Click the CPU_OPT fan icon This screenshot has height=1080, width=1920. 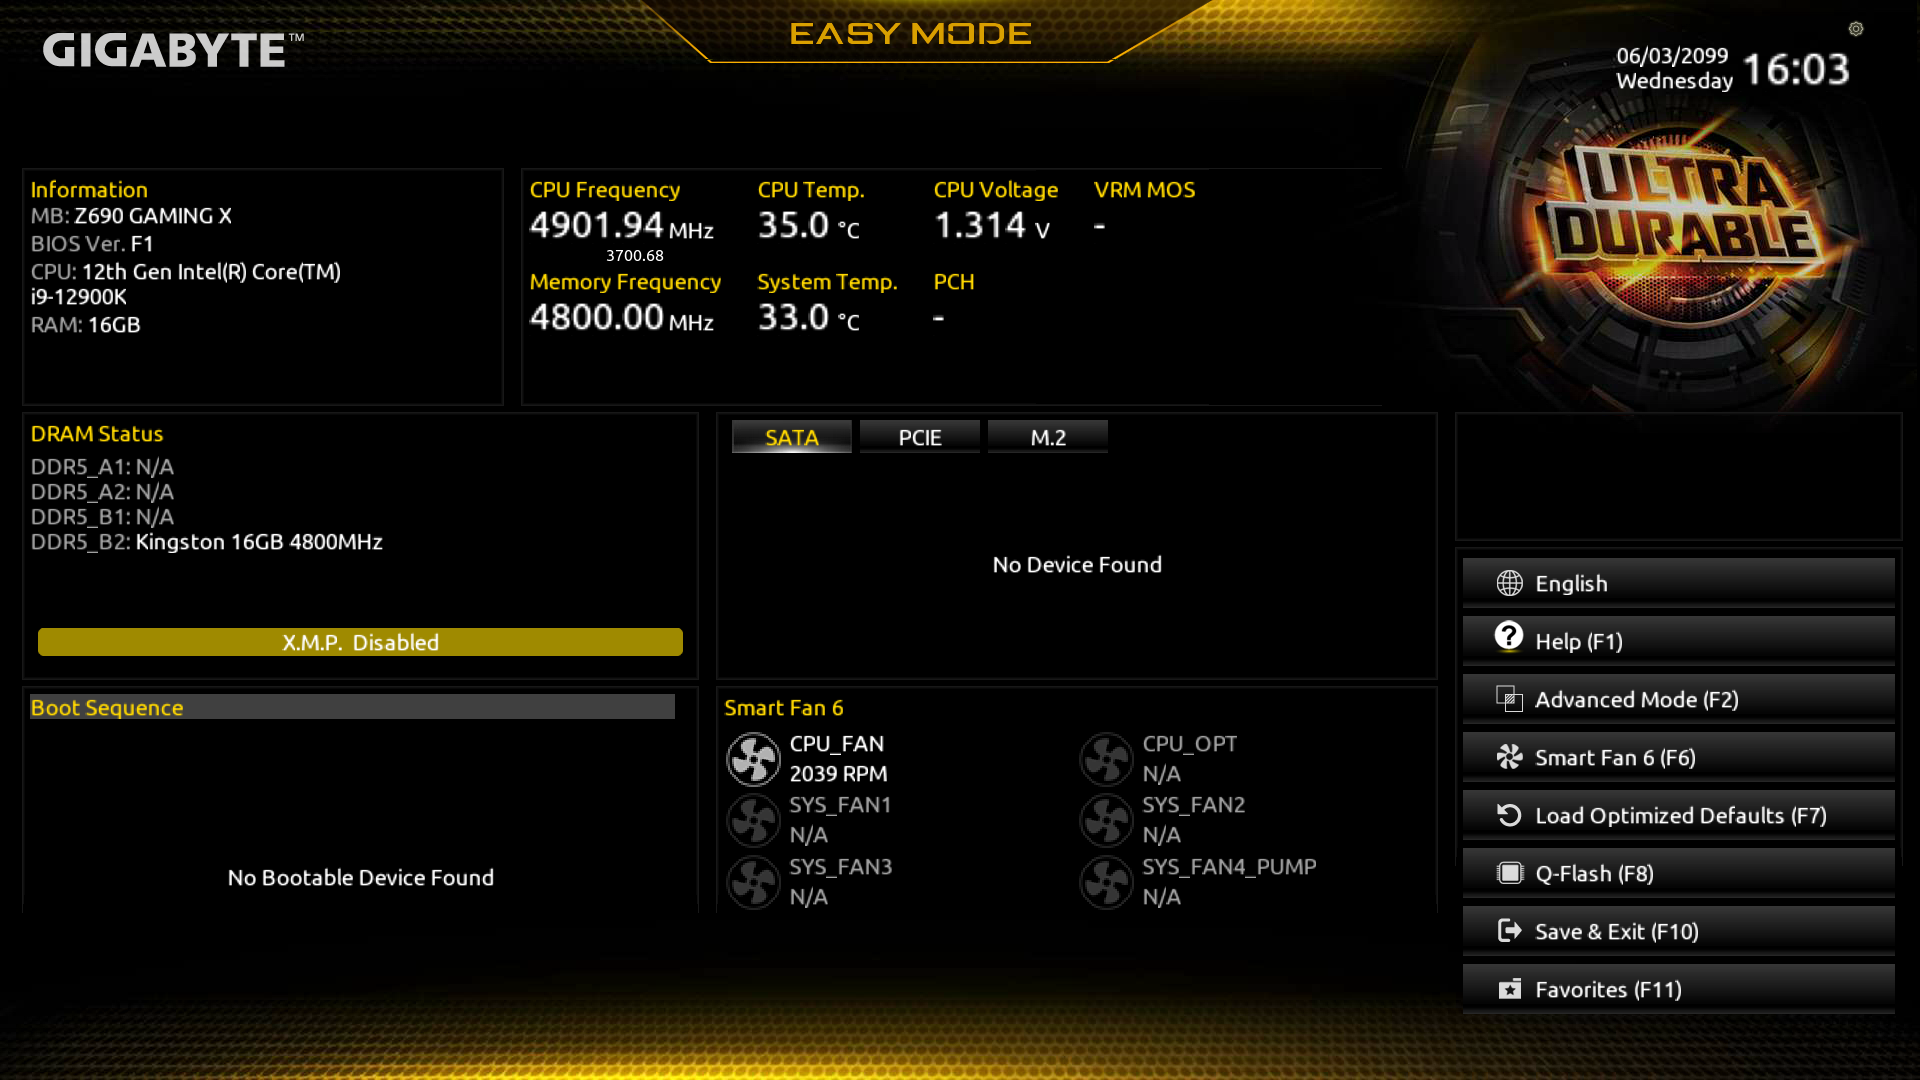(x=1105, y=757)
